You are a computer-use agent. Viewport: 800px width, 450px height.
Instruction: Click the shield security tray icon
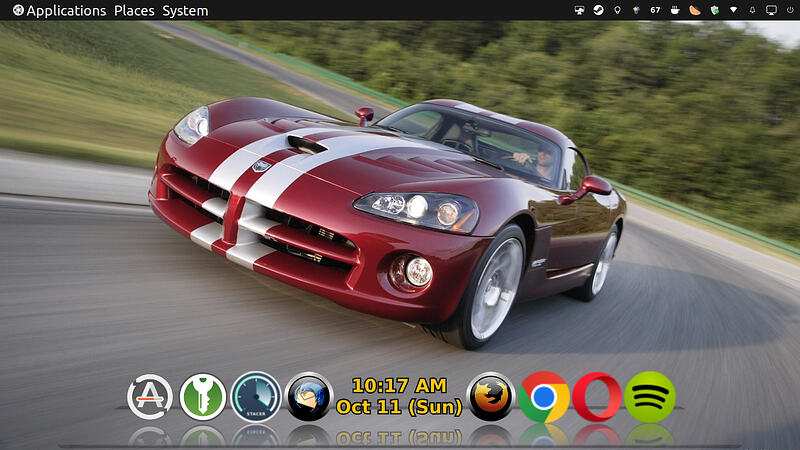(715, 10)
